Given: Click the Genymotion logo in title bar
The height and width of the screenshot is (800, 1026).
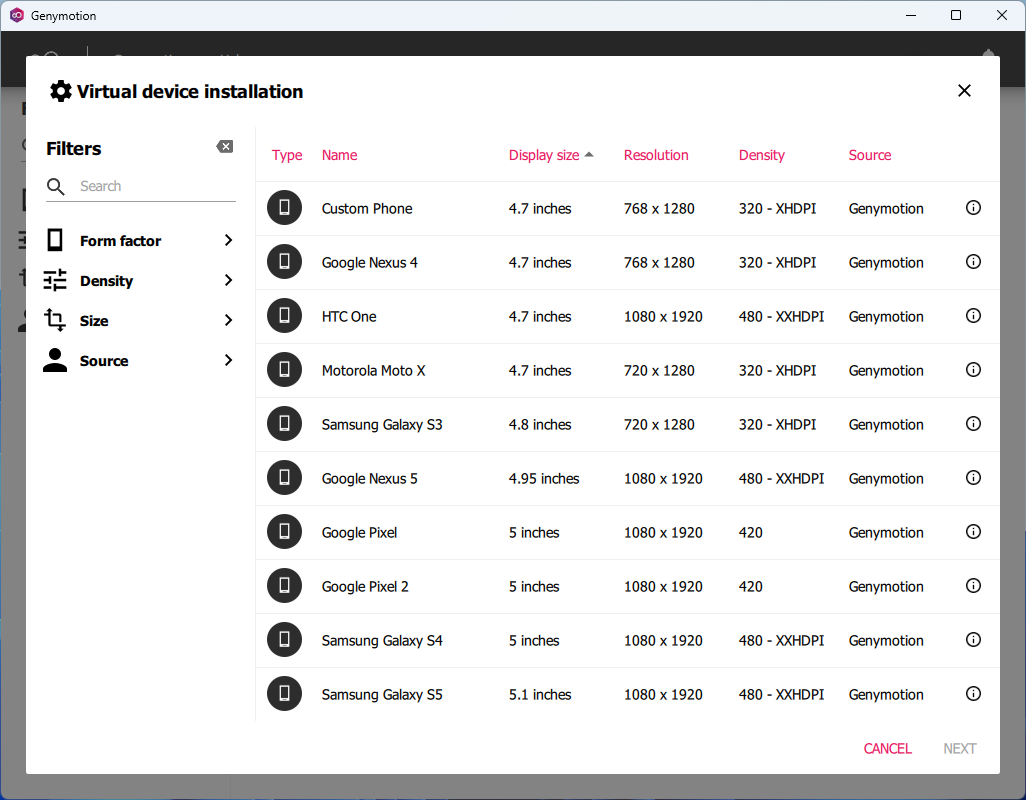Looking at the screenshot, I should pyautogui.click(x=16, y=15).
